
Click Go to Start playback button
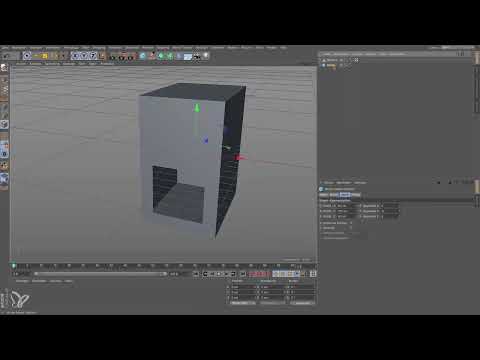pyautogui.click(x=196, y=274)
